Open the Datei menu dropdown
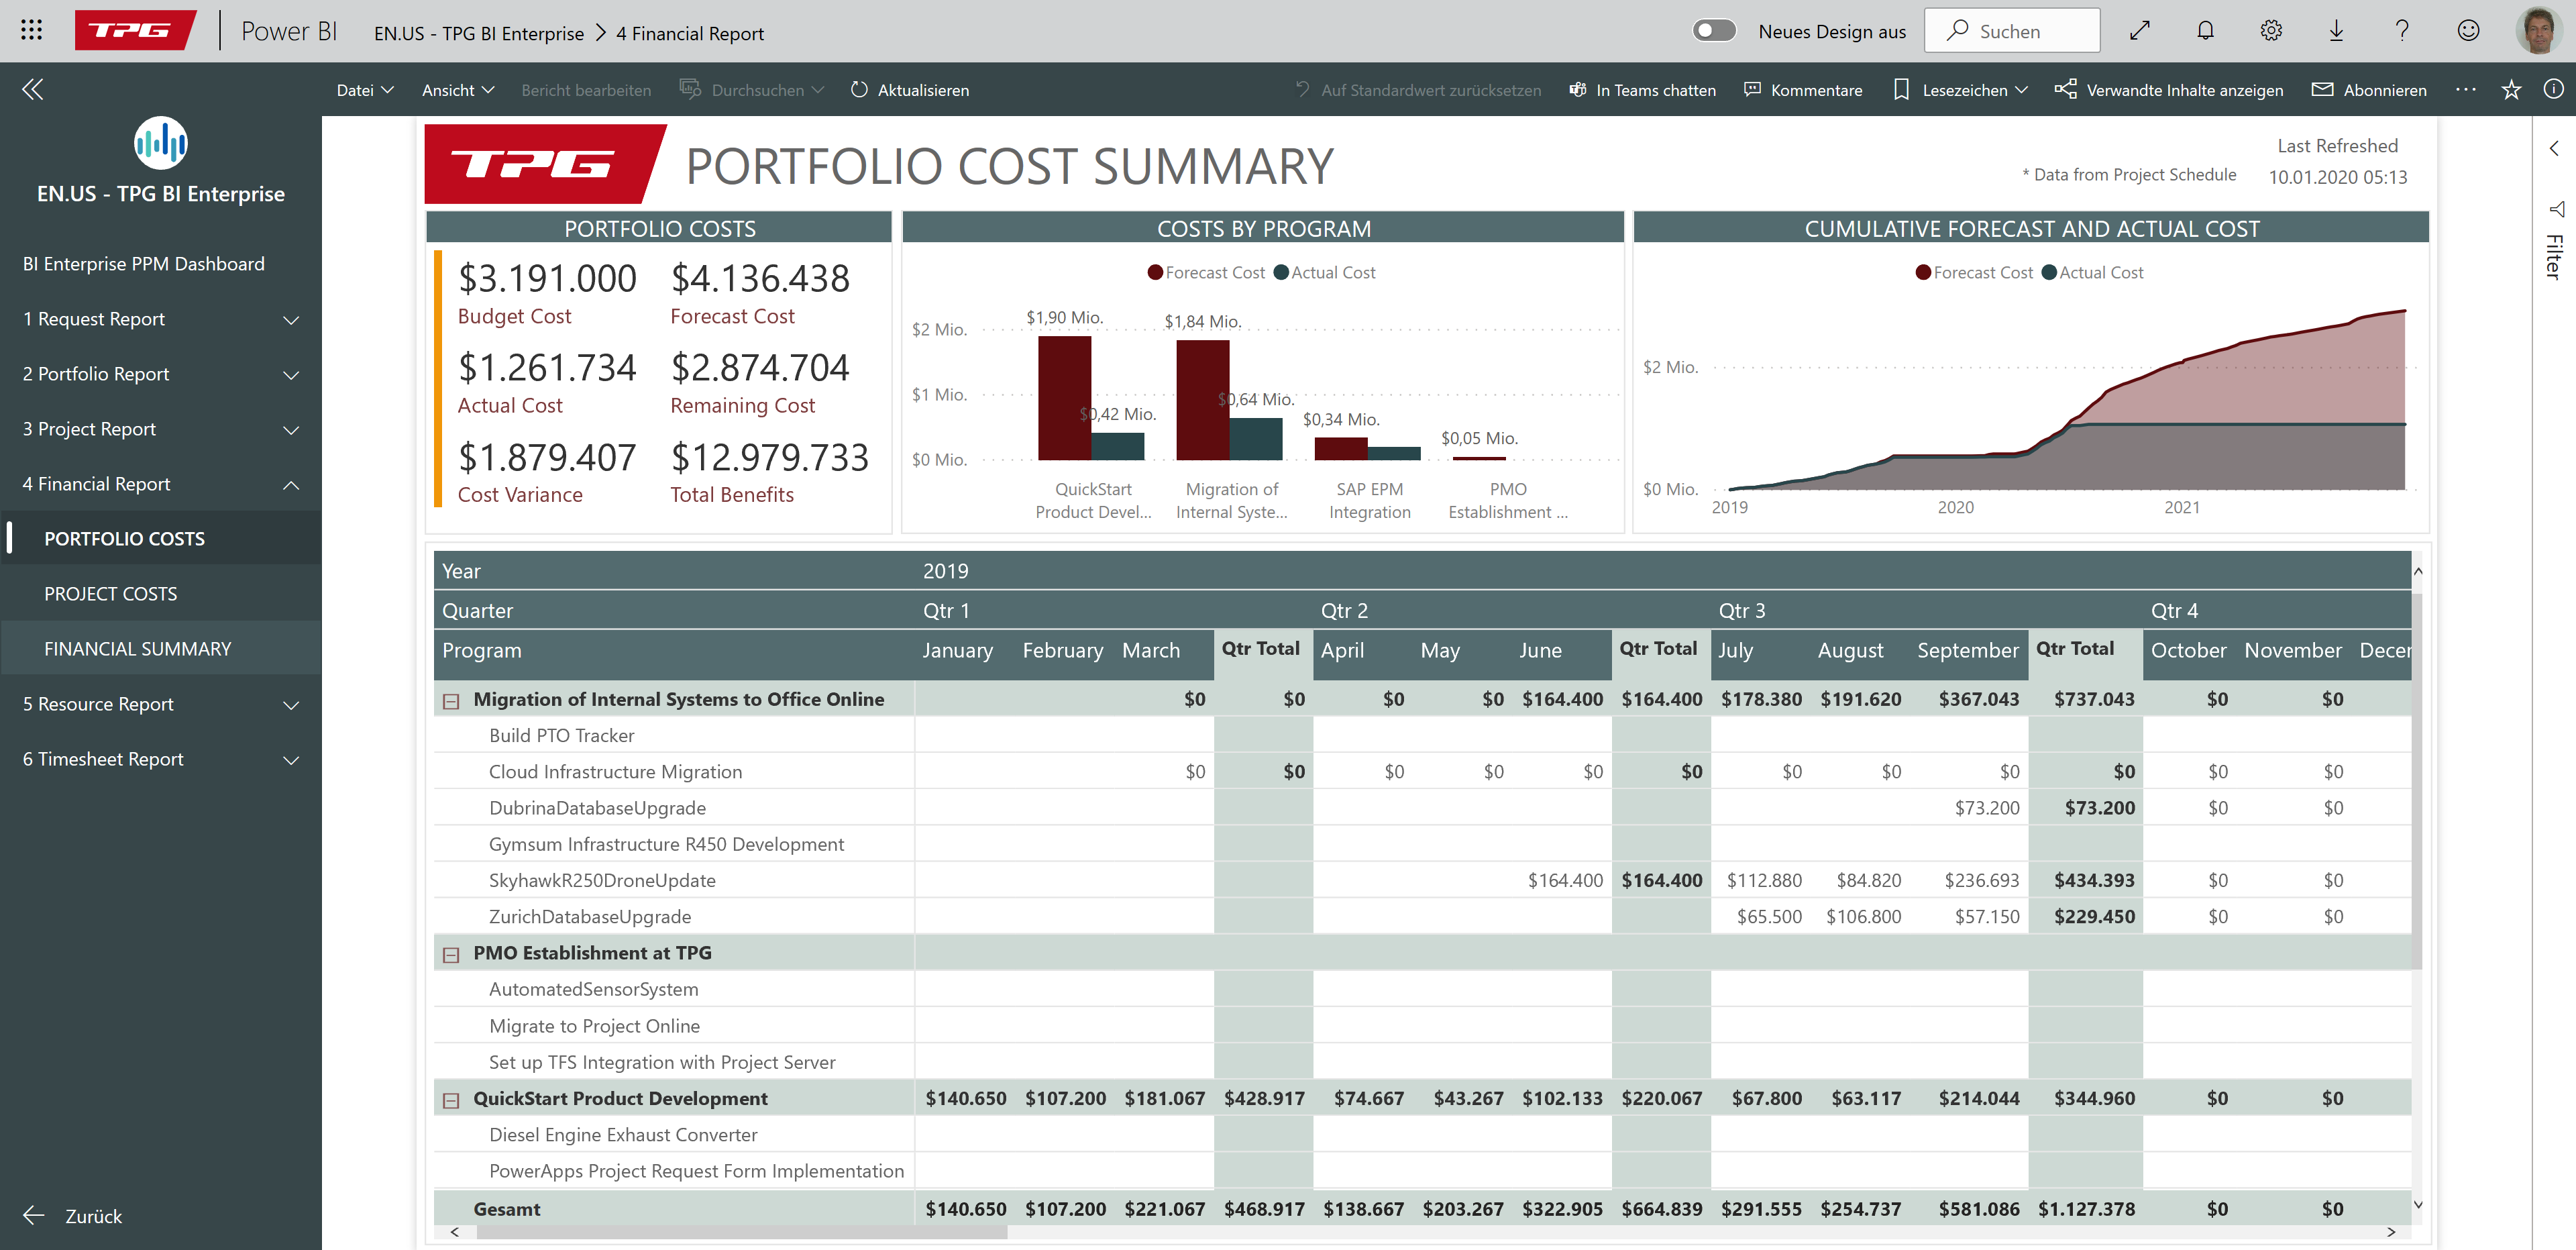2576x1250 pixels. [364, 90]
